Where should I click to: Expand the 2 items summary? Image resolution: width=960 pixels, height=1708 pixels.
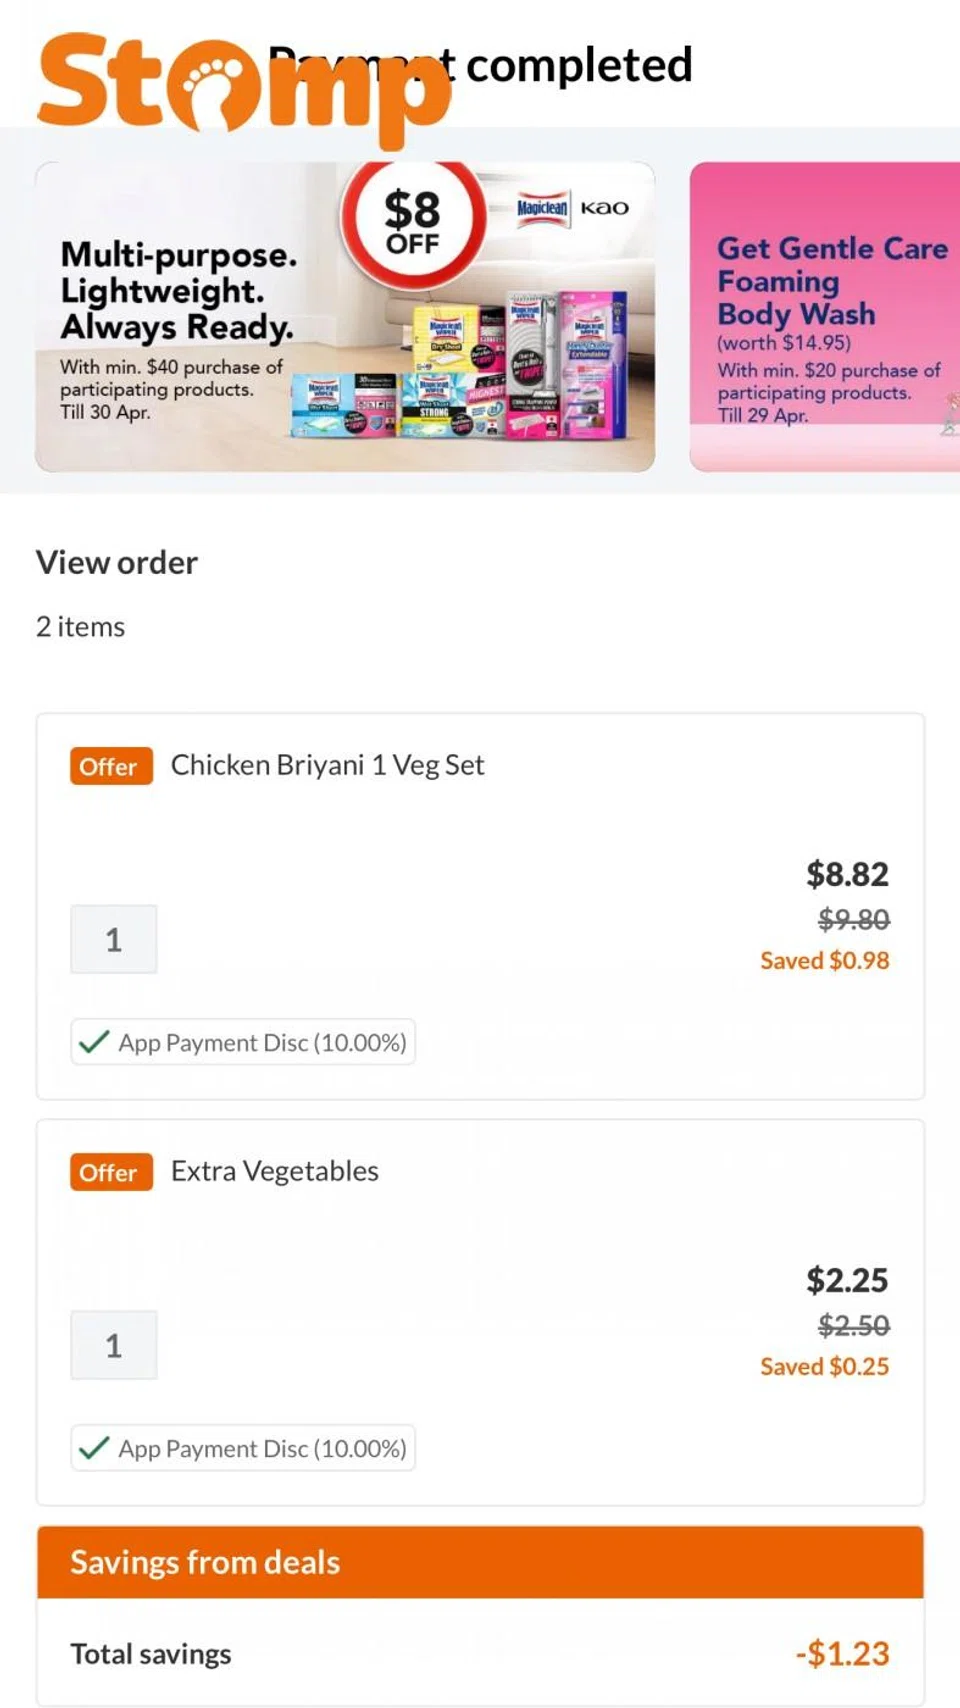[79, 627]
